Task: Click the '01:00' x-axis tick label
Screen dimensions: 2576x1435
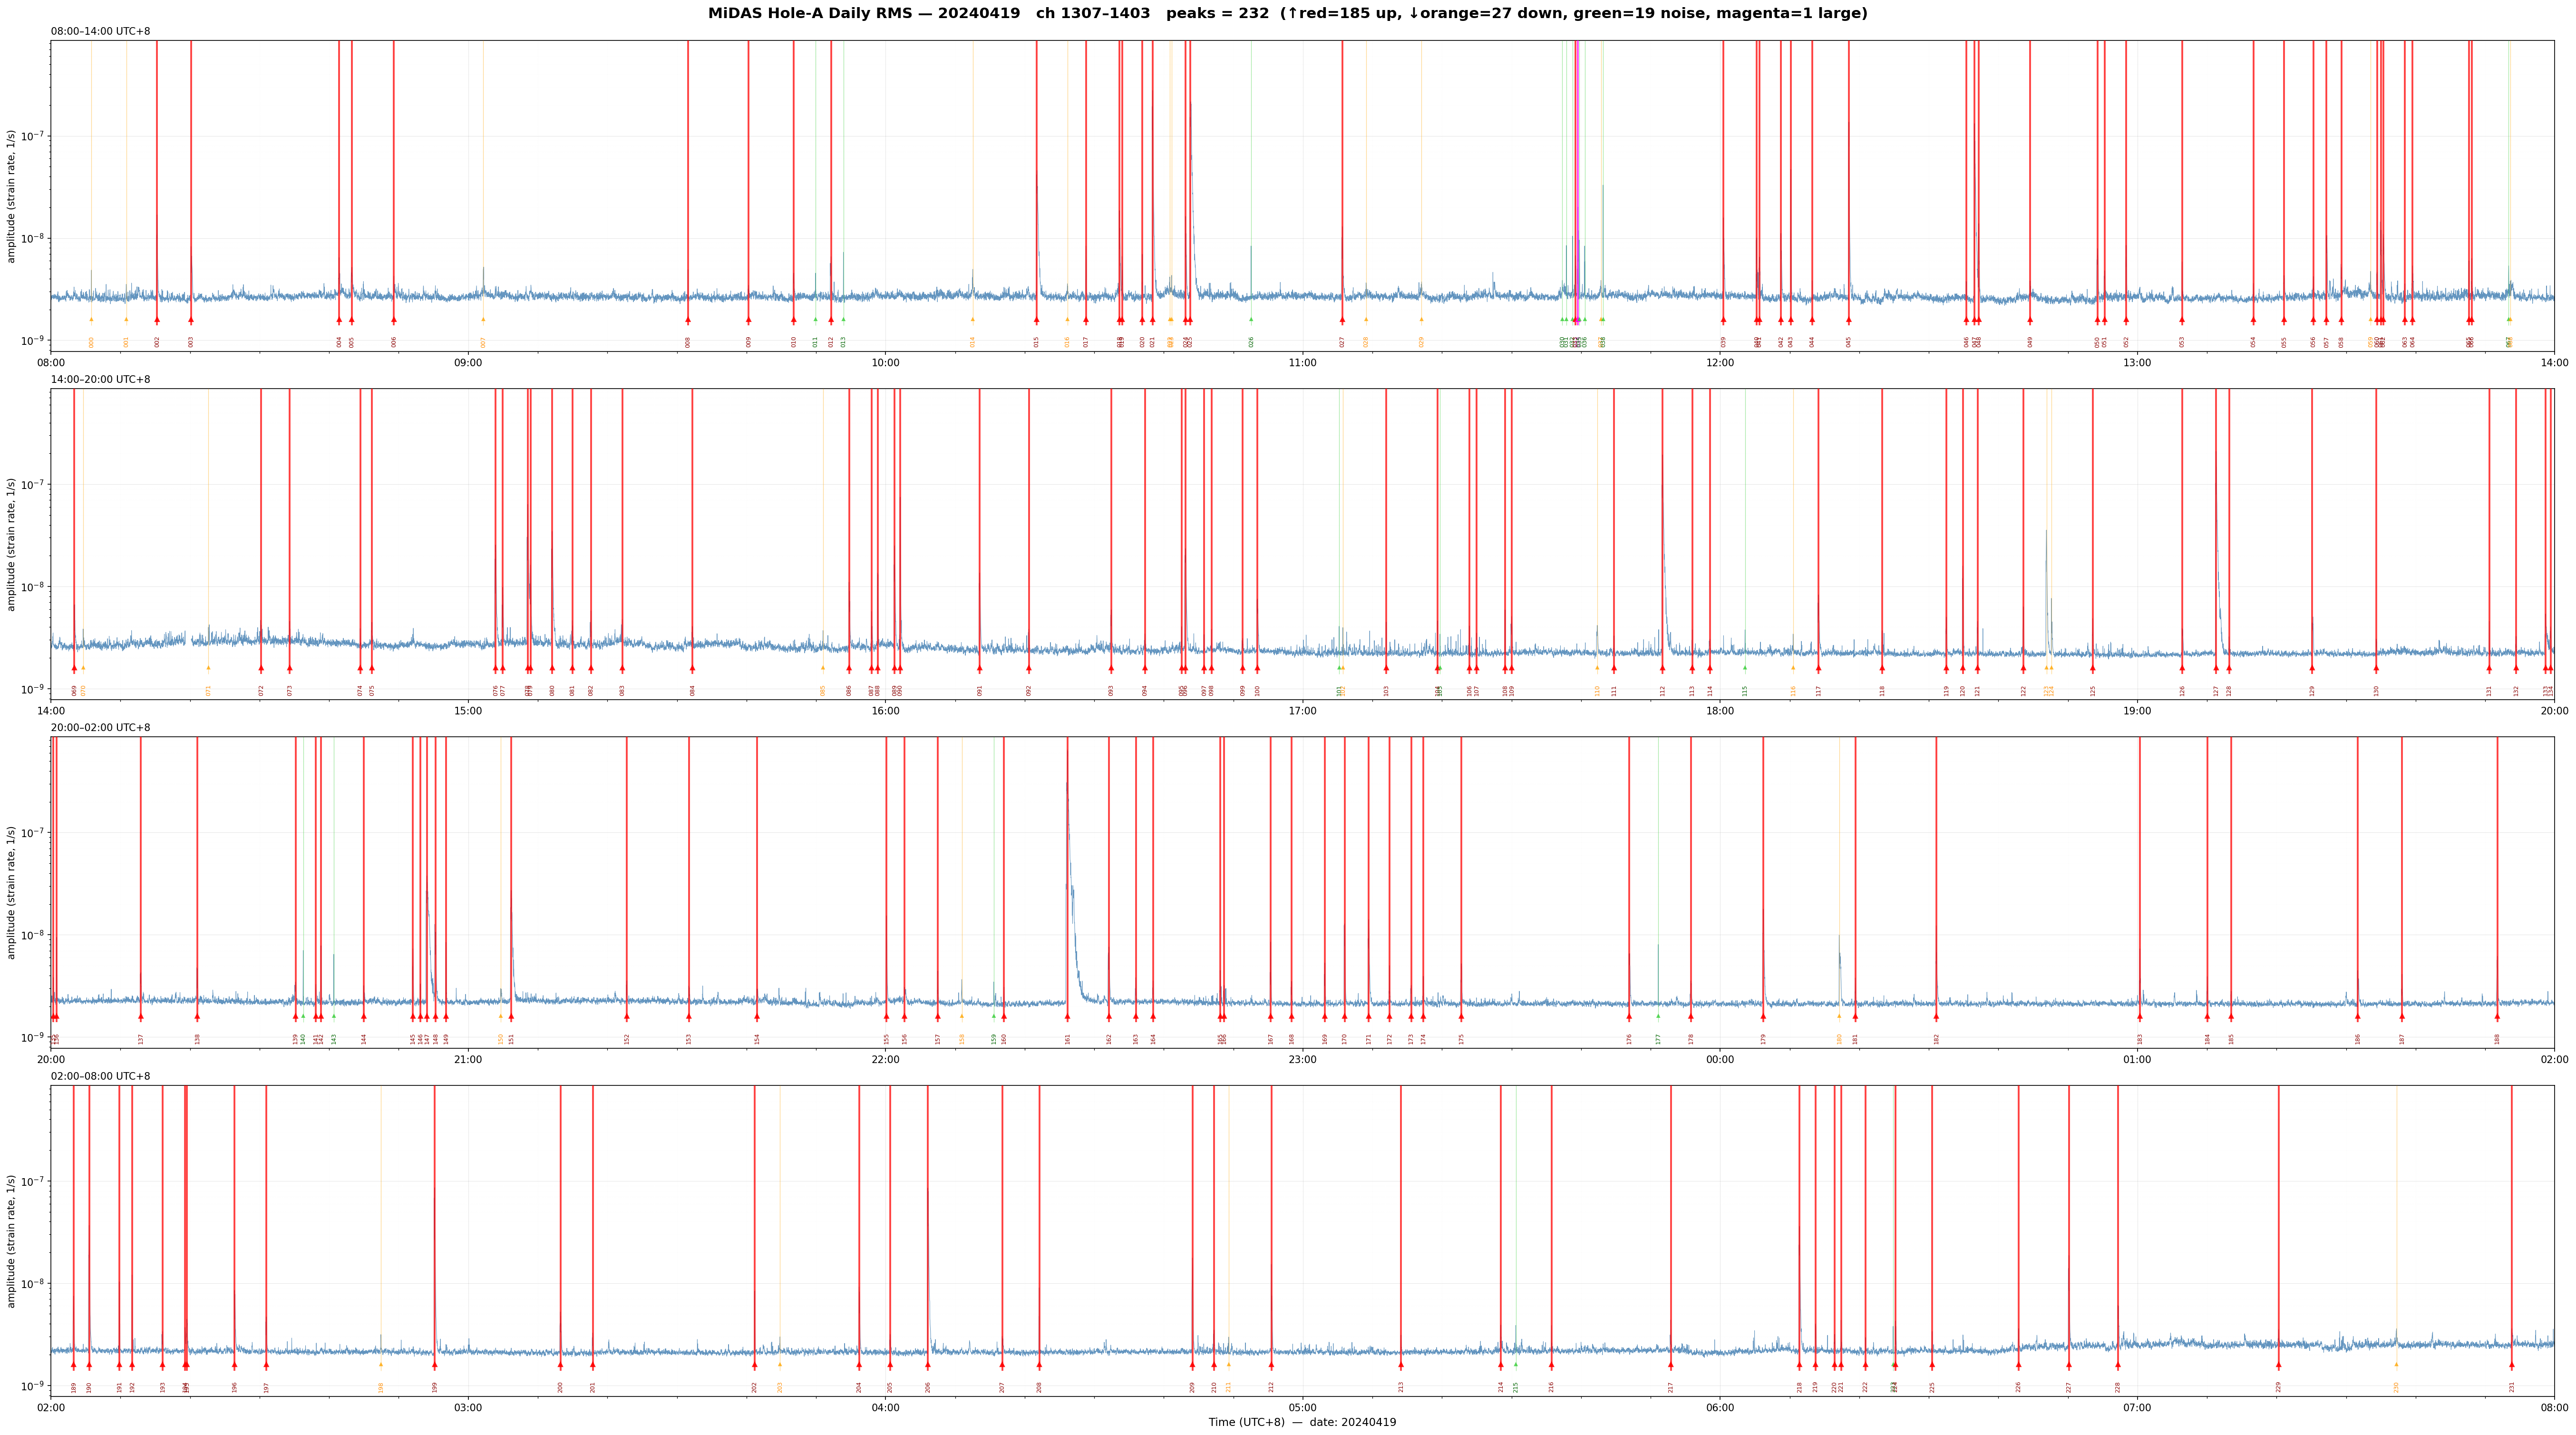Action: 2137,1060
